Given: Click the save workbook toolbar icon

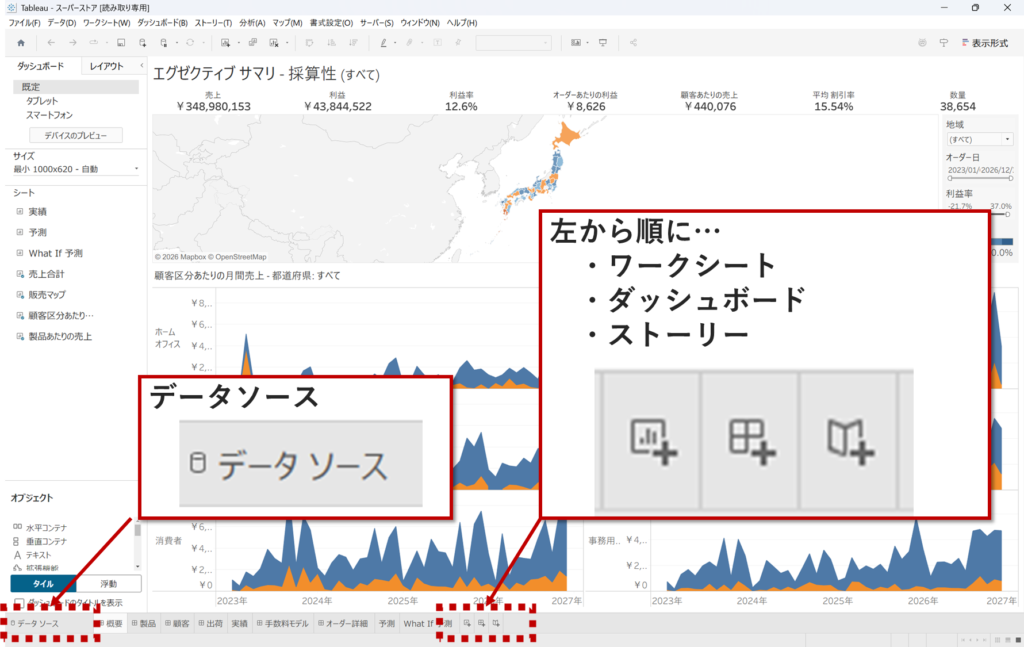Looking at the screenshot, I should [121, 43].
